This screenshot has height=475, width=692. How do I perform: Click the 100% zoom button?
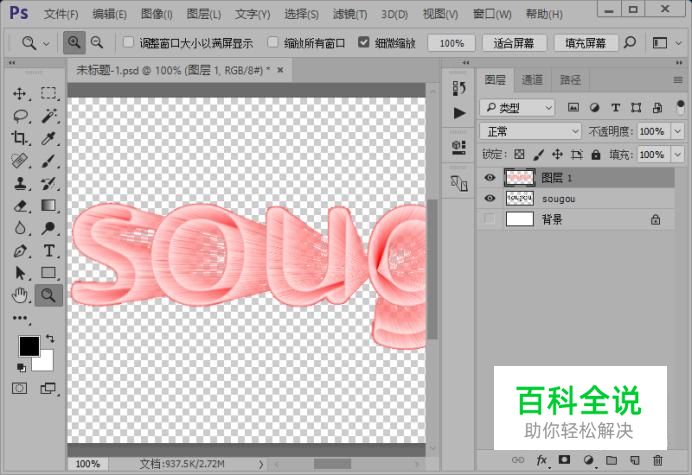[451, 43]
